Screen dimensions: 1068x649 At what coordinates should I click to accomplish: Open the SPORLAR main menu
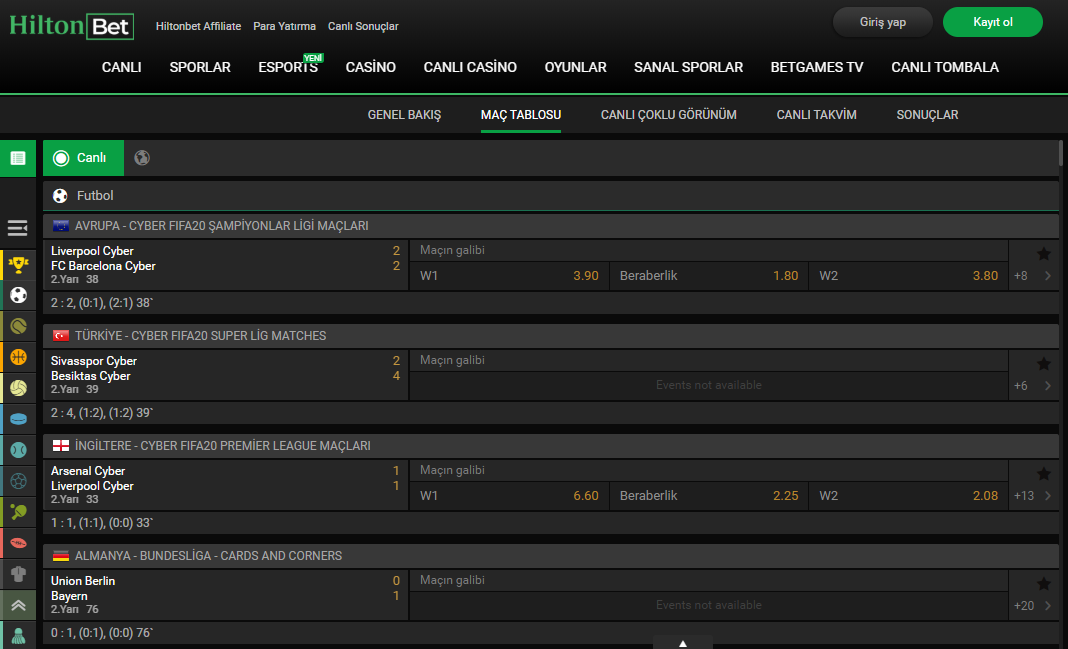point(200,67)
